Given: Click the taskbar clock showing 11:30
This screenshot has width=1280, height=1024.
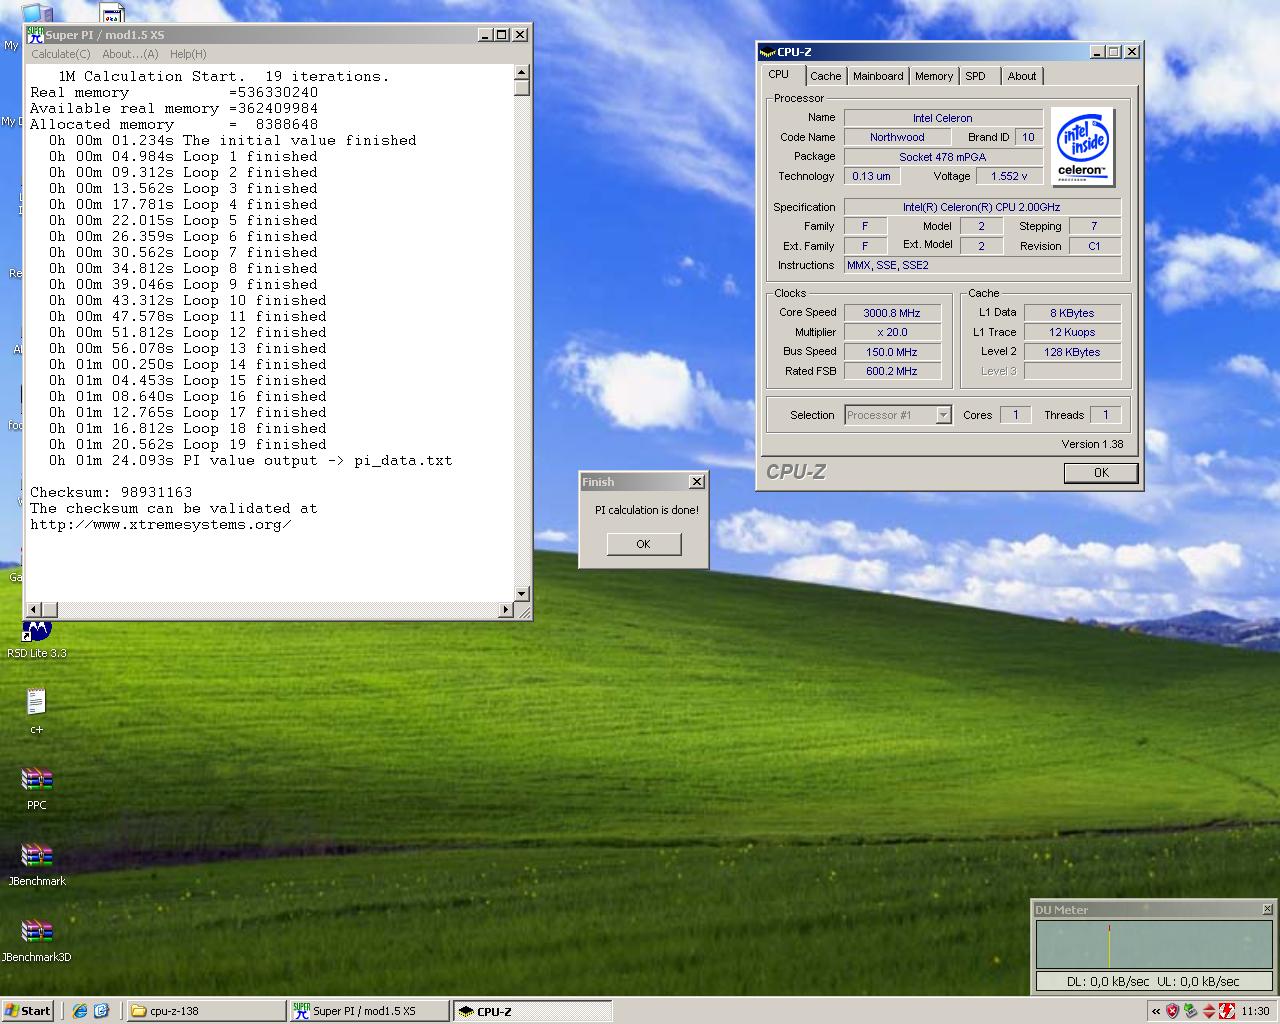Looking at the screenshot, I should 1255,1011.
